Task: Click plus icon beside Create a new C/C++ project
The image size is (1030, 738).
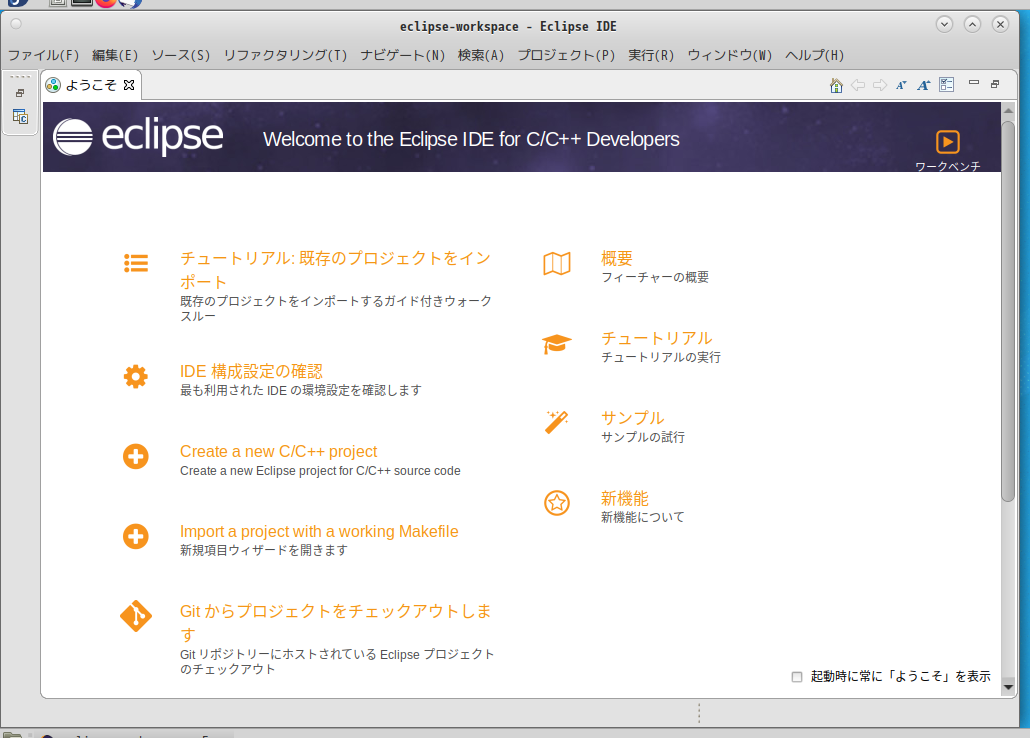Action: point(136,457)
